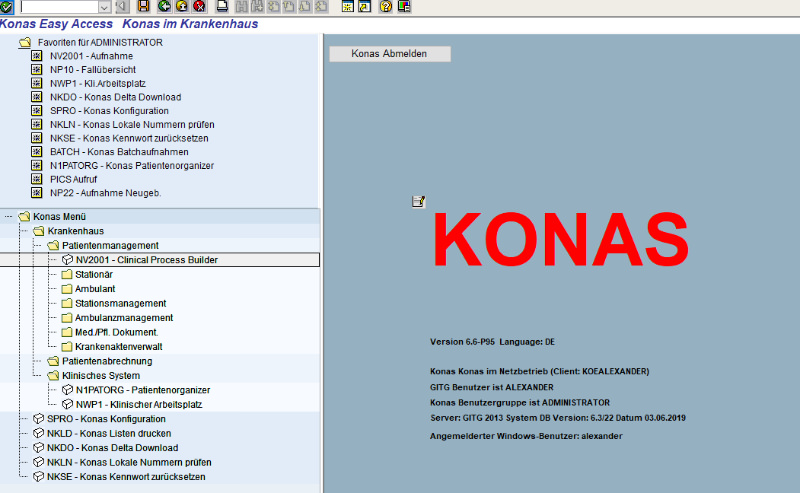
Task: Click the cube icon of NKLD - Konas Listen drucken
Action: coord(38,433)
